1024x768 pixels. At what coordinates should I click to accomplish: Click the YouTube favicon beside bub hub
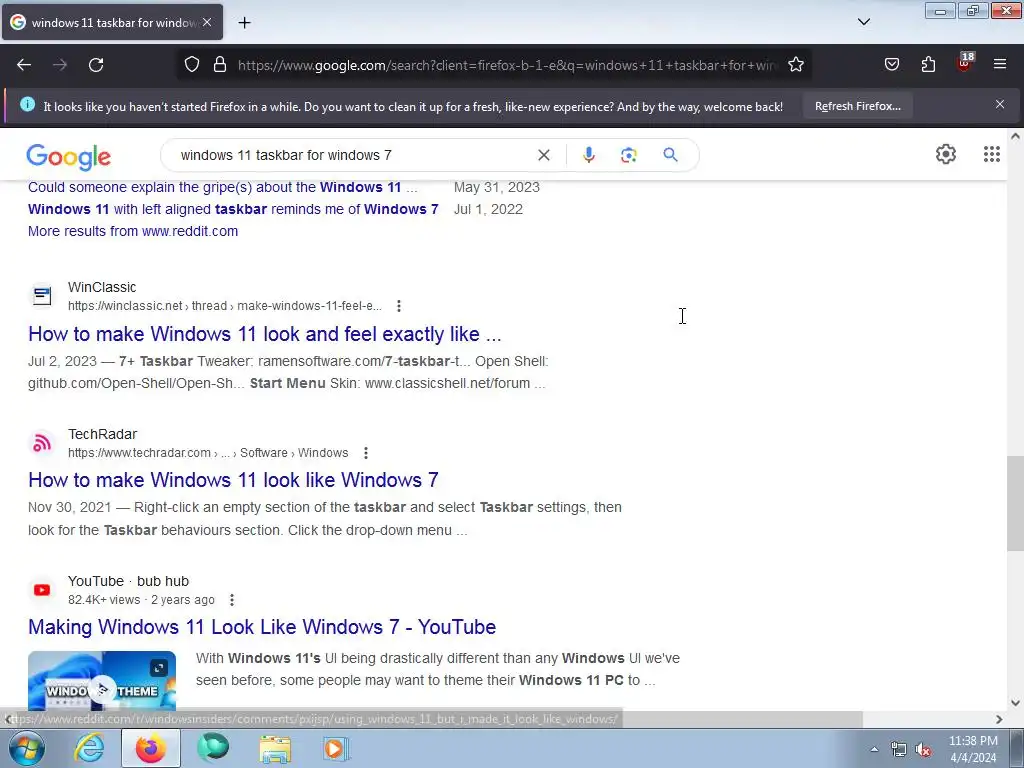(x=42, y=590)
